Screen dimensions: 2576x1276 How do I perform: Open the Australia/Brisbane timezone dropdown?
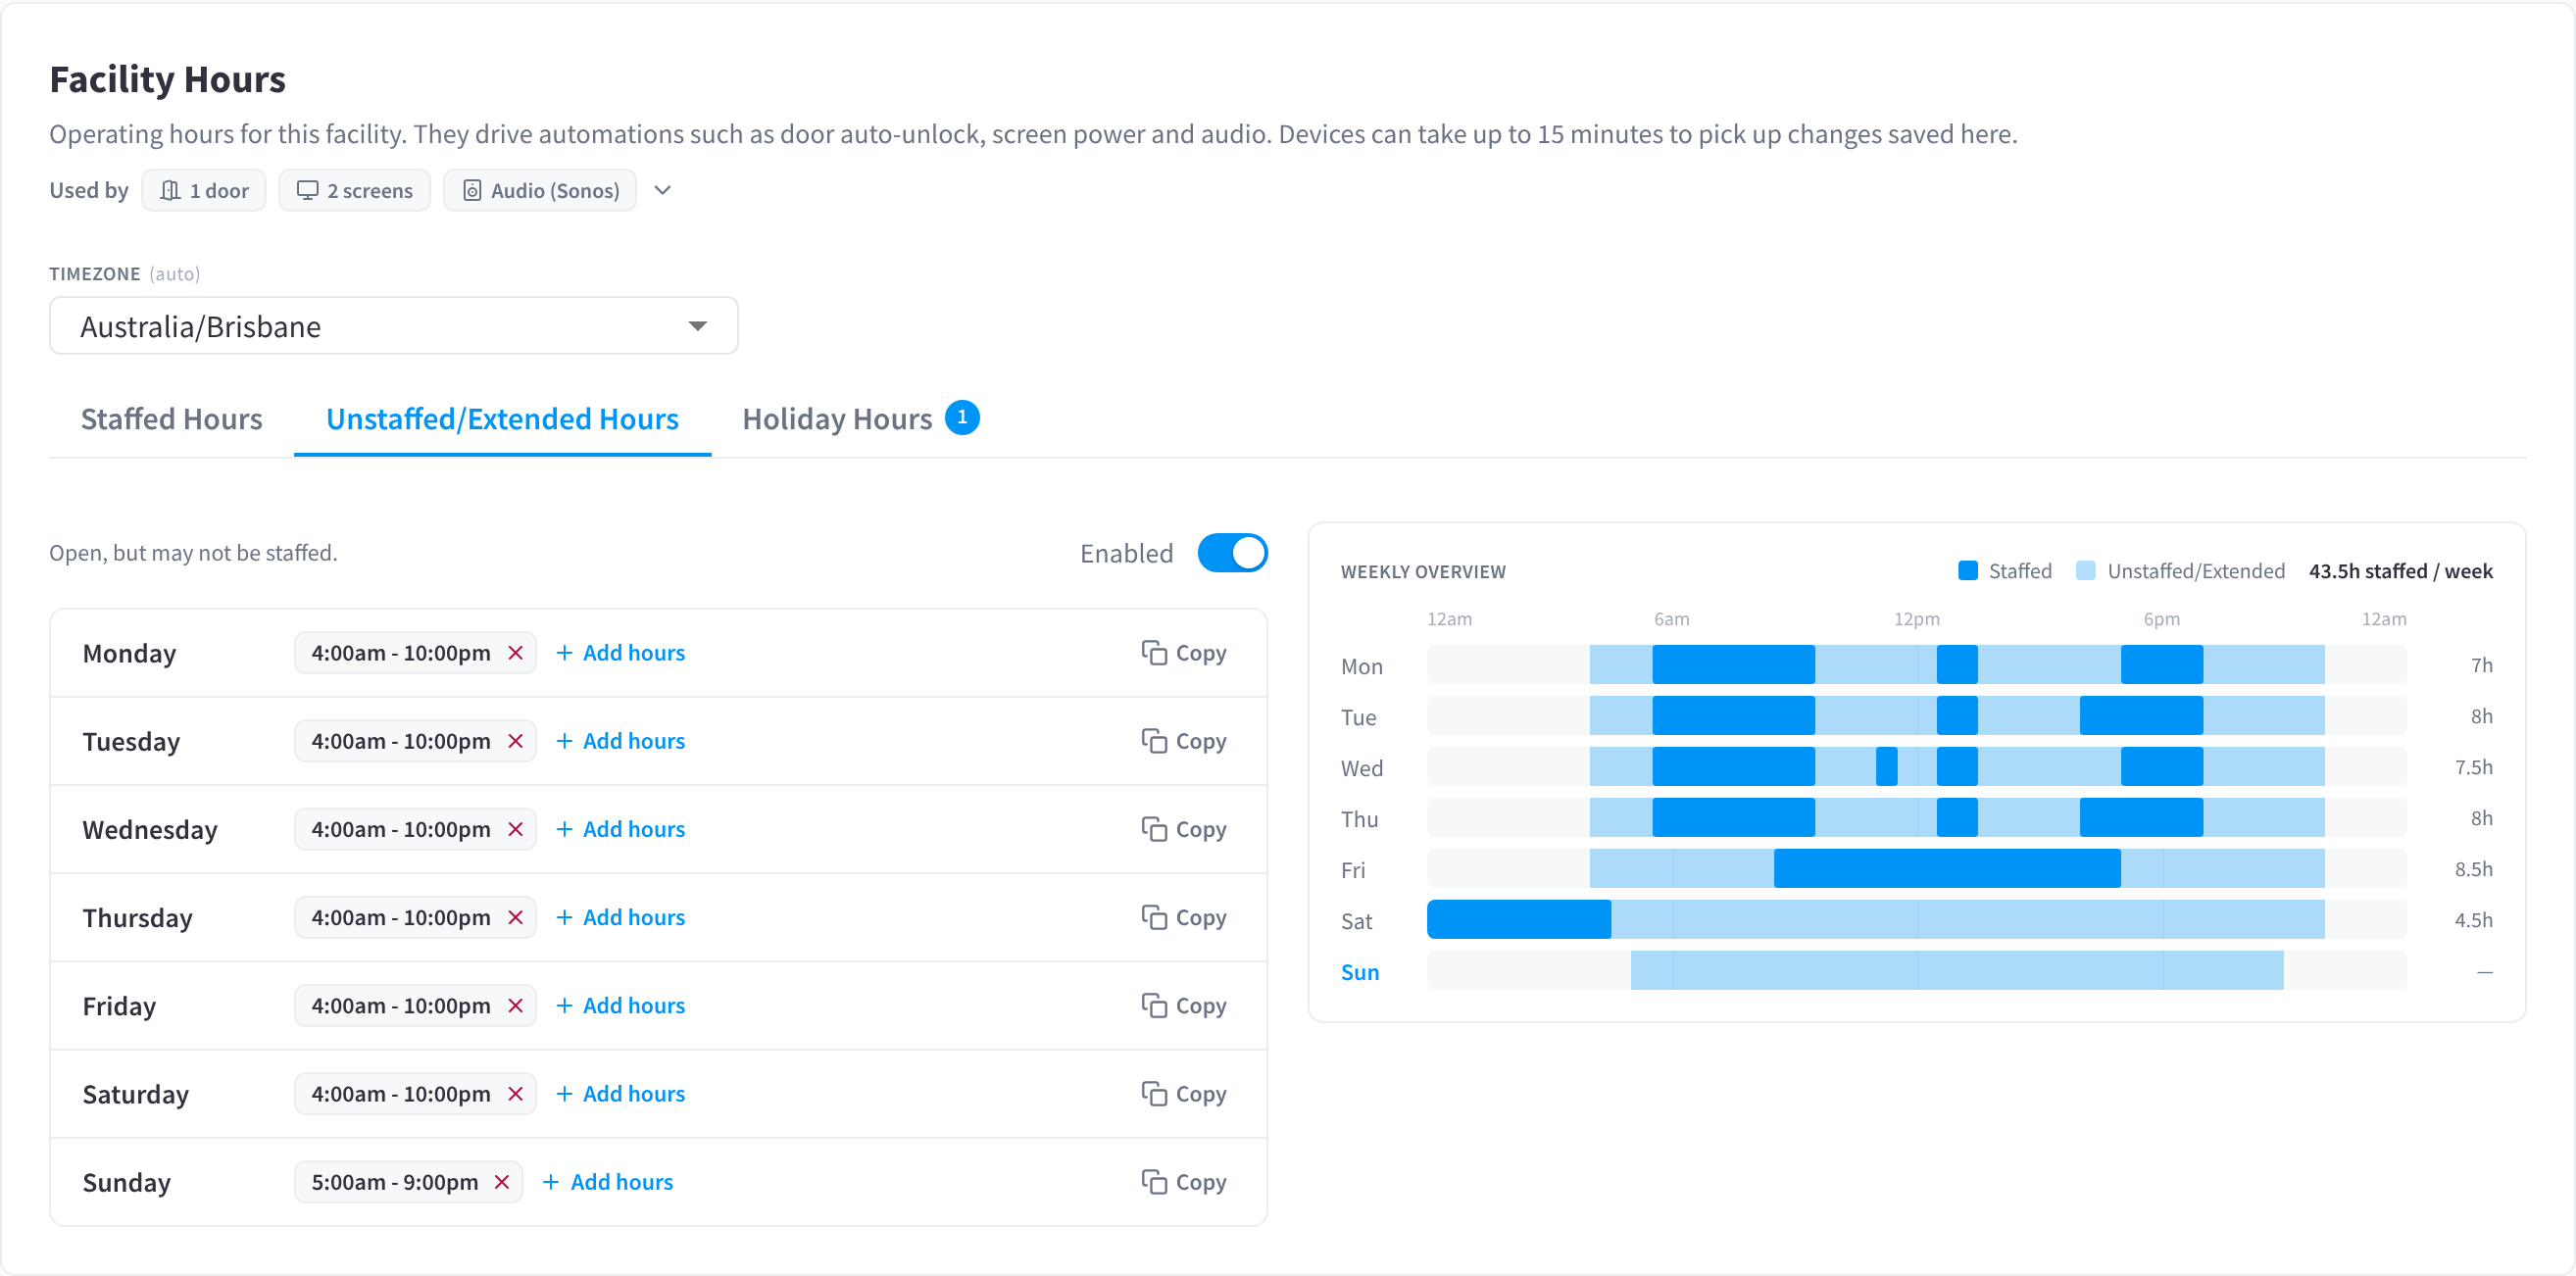point(394,326)
